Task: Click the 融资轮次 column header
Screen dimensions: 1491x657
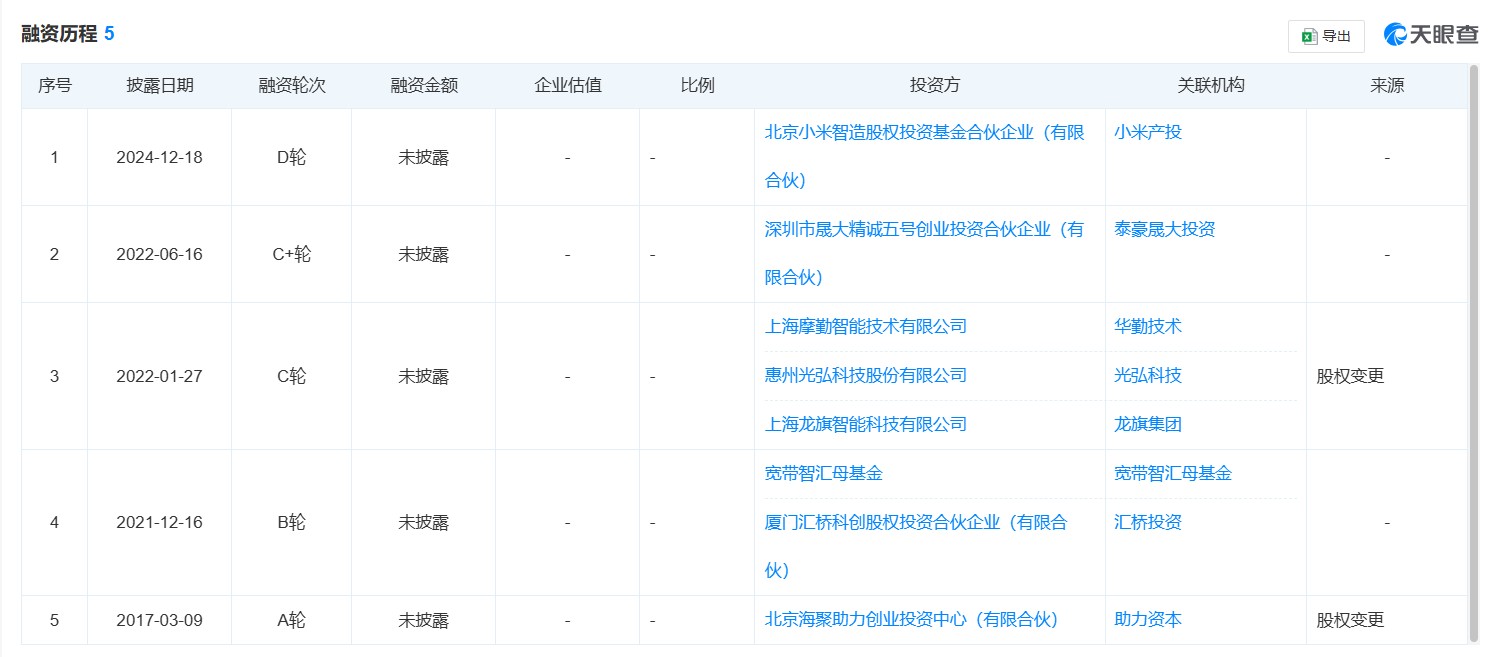Action: tap(292, 86)
